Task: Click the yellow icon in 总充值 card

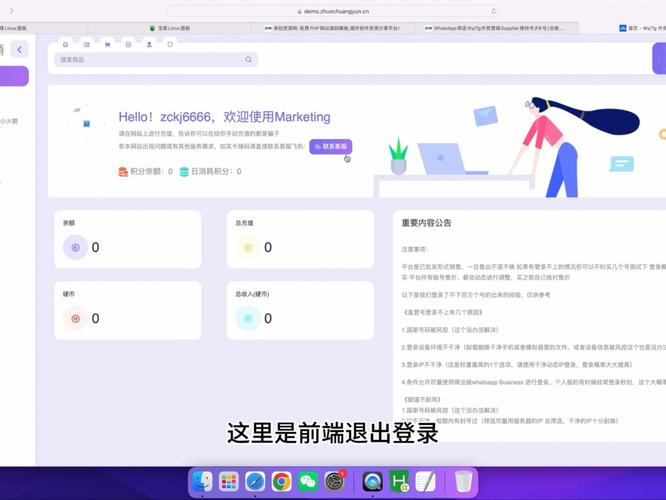Action: [248, 247]
